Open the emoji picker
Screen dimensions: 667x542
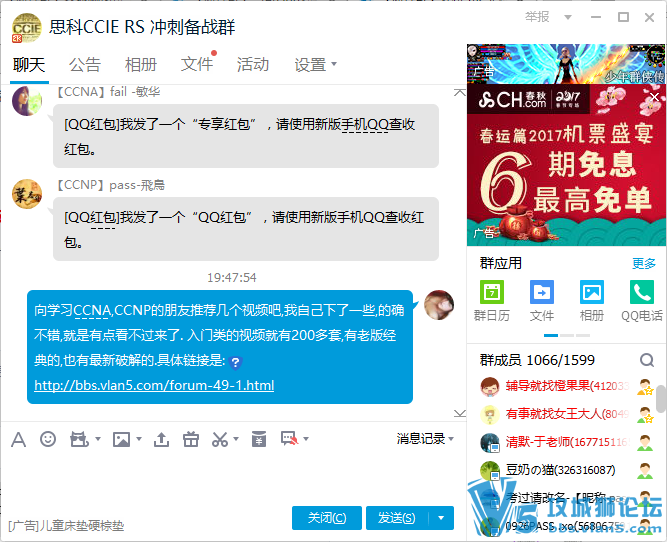coord(48,439)
